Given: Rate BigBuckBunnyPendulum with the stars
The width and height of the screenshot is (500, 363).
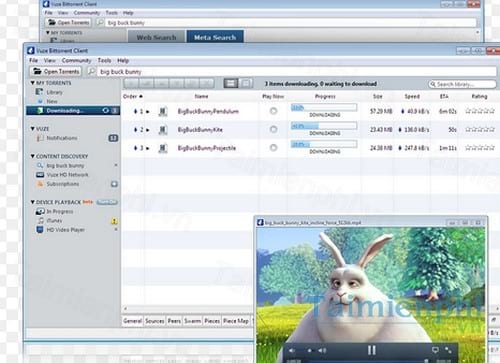Looking at the screenshot, I should click(480, 111).
